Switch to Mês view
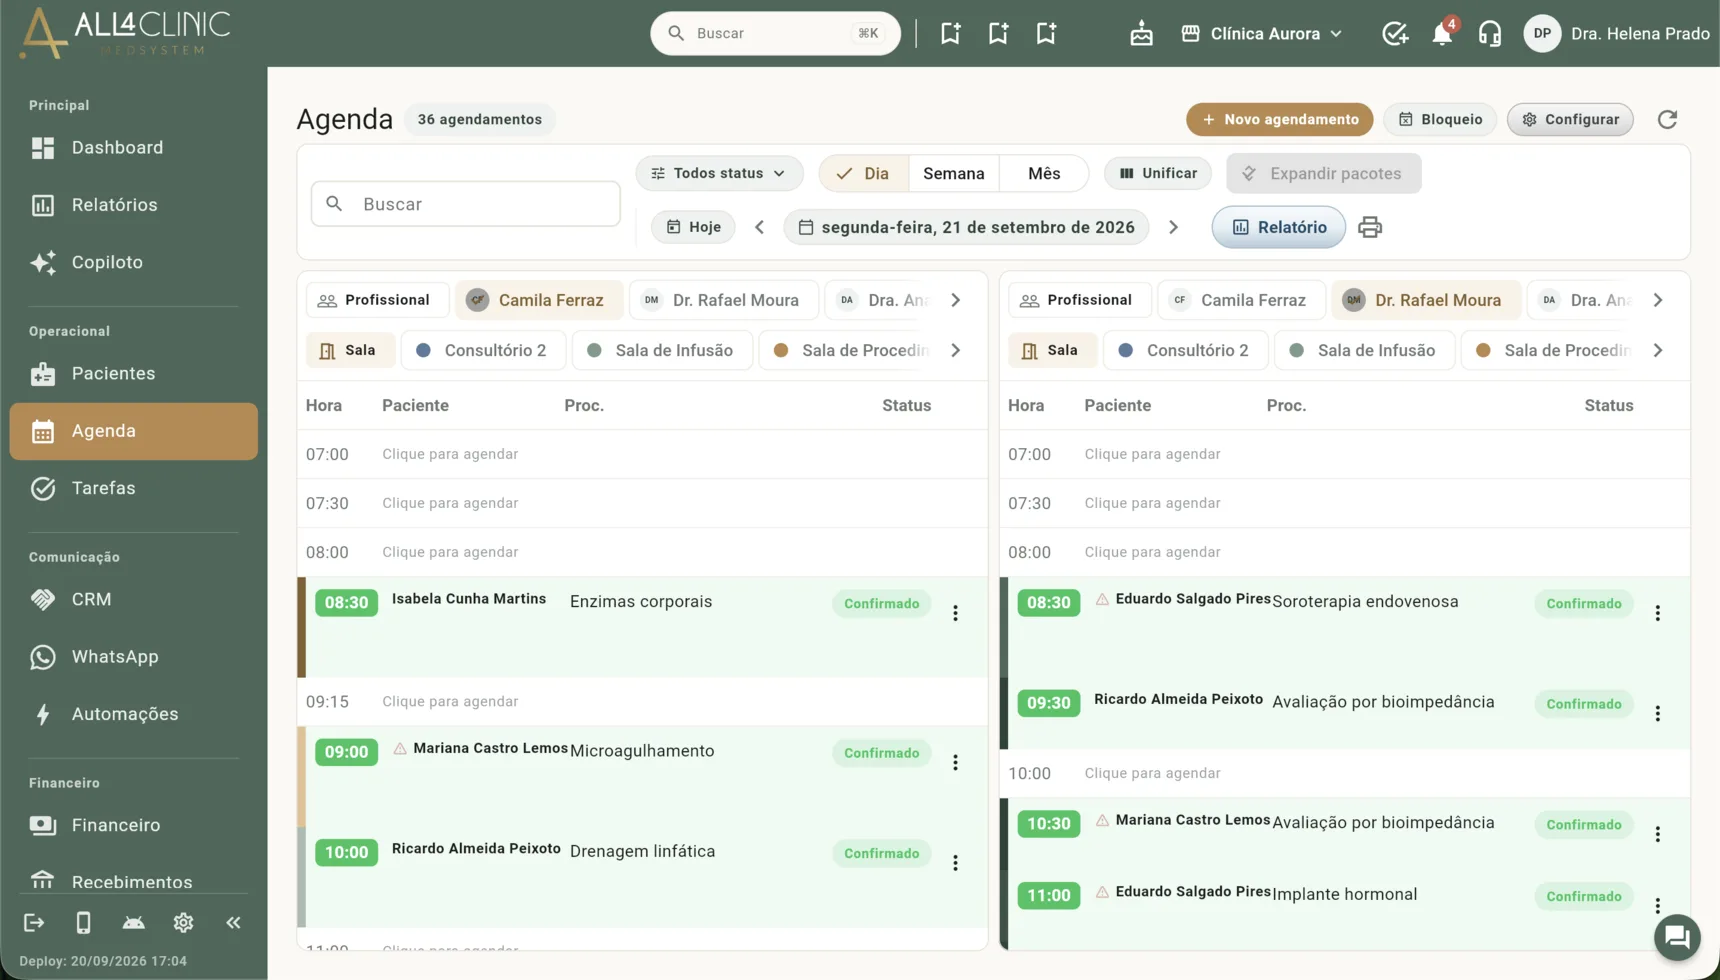The width and height of the screenshot is (1720, 980). coord(1043,173)
